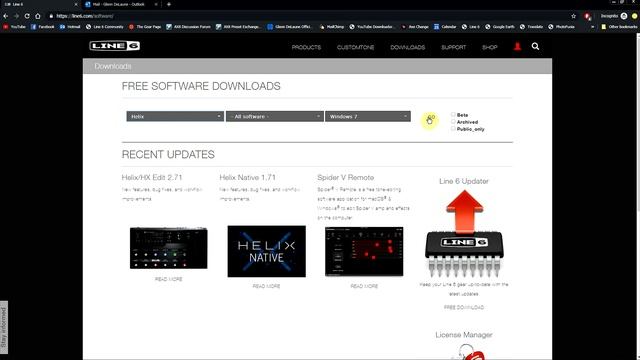Click Read More under Helix Native
Screen dimensions: 640x360
[266, 286]
